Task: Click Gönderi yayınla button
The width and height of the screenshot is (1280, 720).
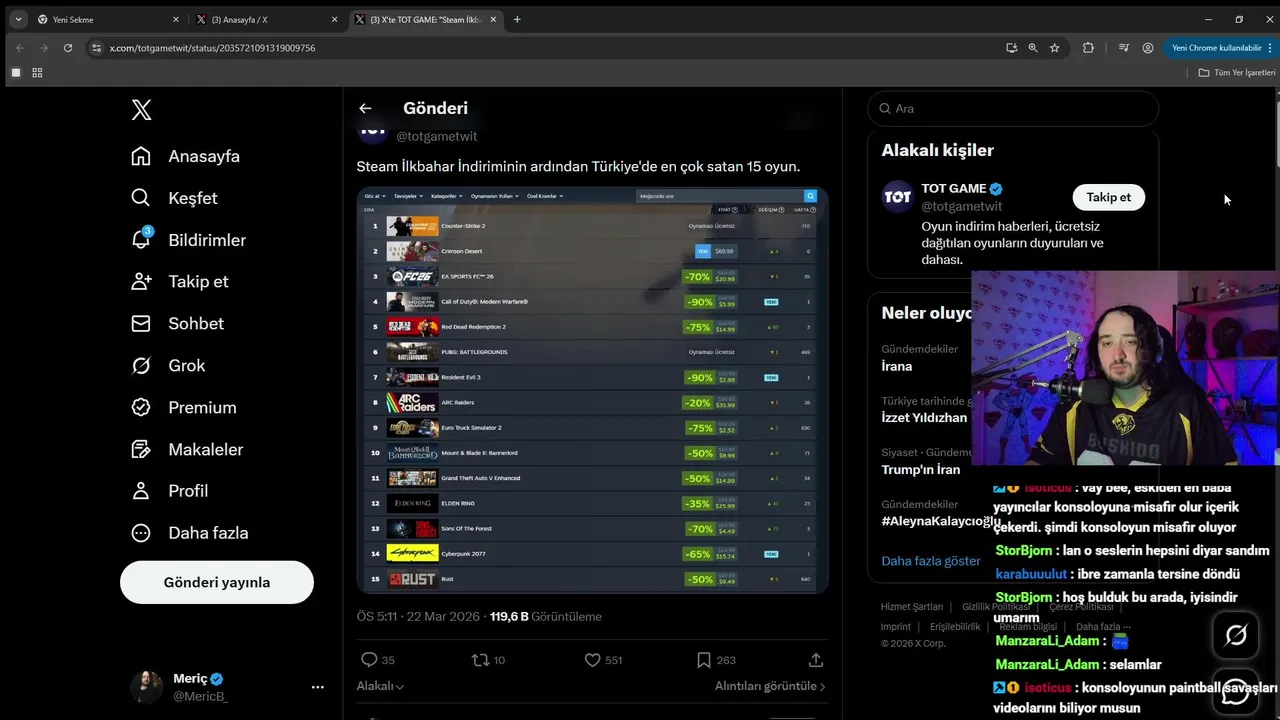Action: click(217, 582)
